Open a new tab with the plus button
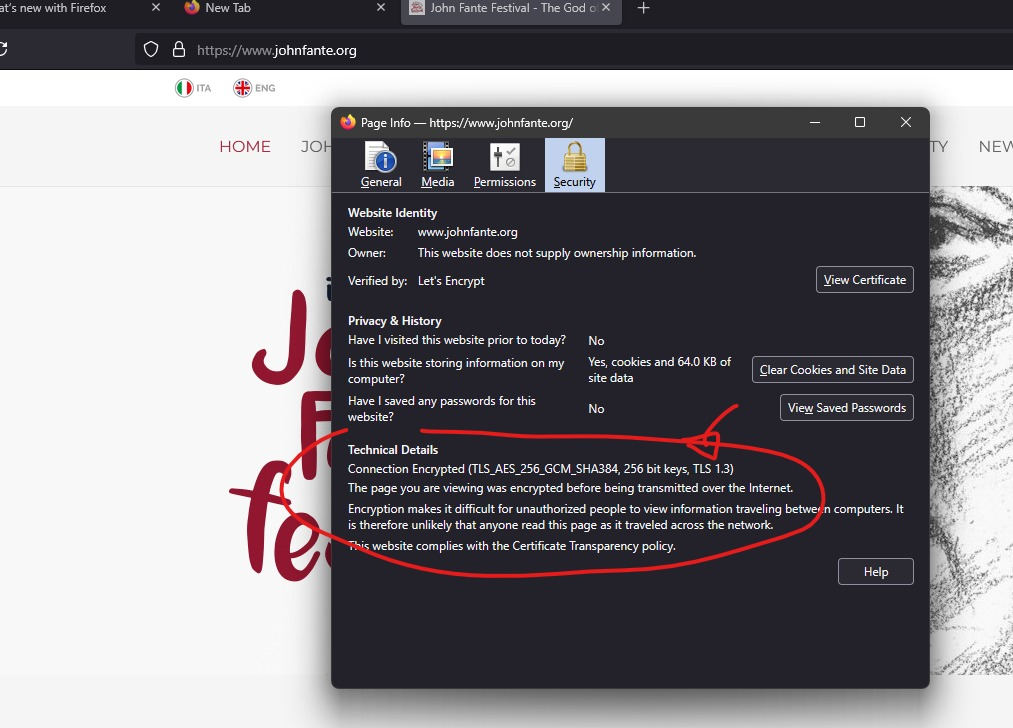 [x=643, y=8]
